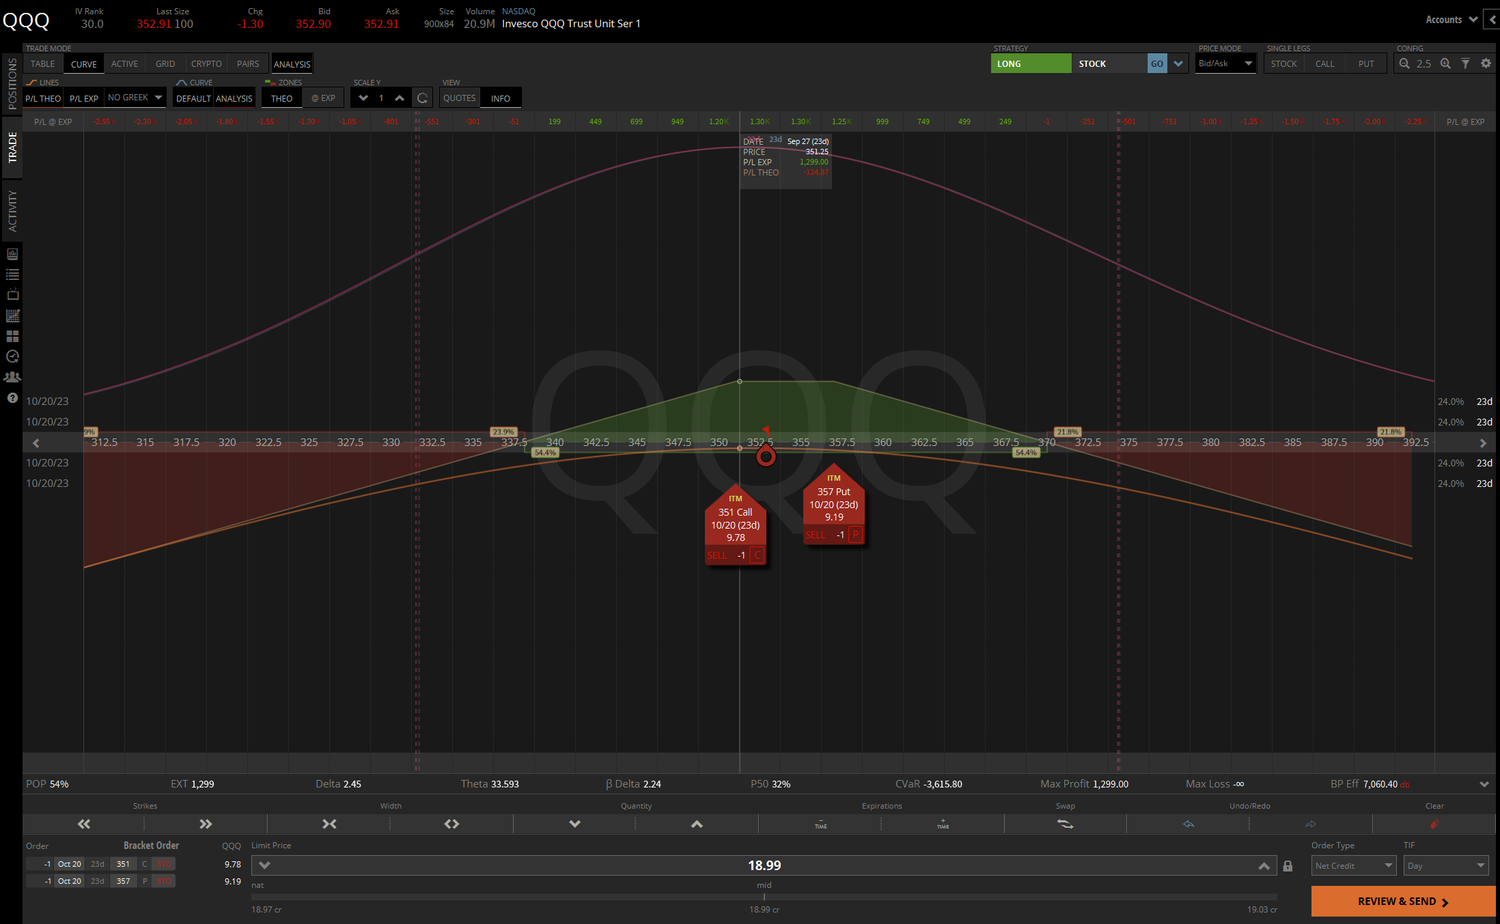Viewport: 1500px width, 924px height.
Task: Toggle the @ EXP zones button
Action: (323, 98)
